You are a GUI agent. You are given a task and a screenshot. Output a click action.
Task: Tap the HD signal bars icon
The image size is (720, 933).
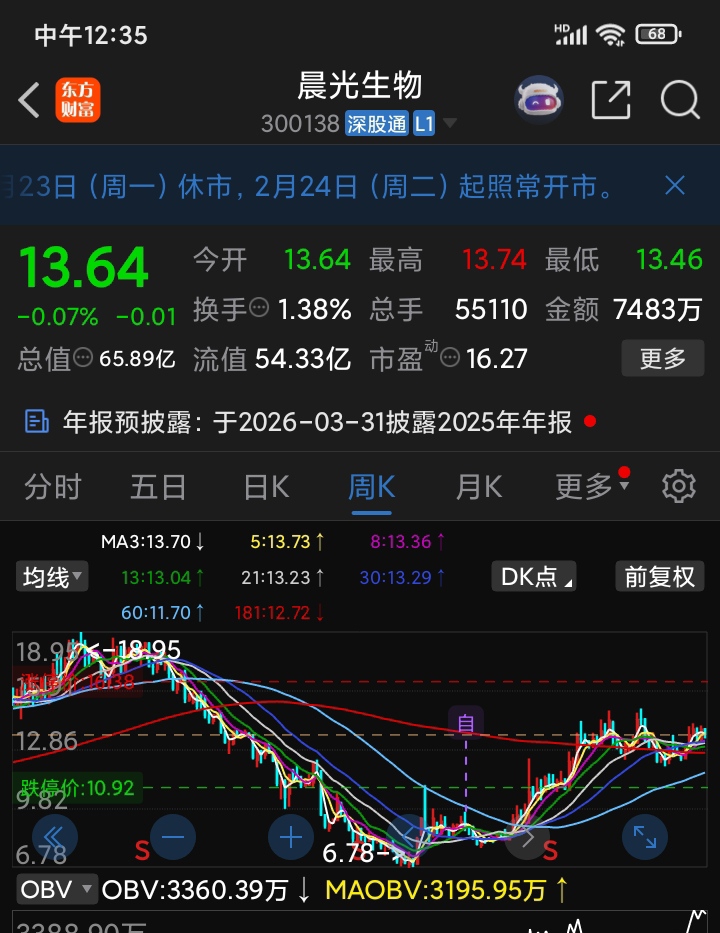[x=571, y=35]
